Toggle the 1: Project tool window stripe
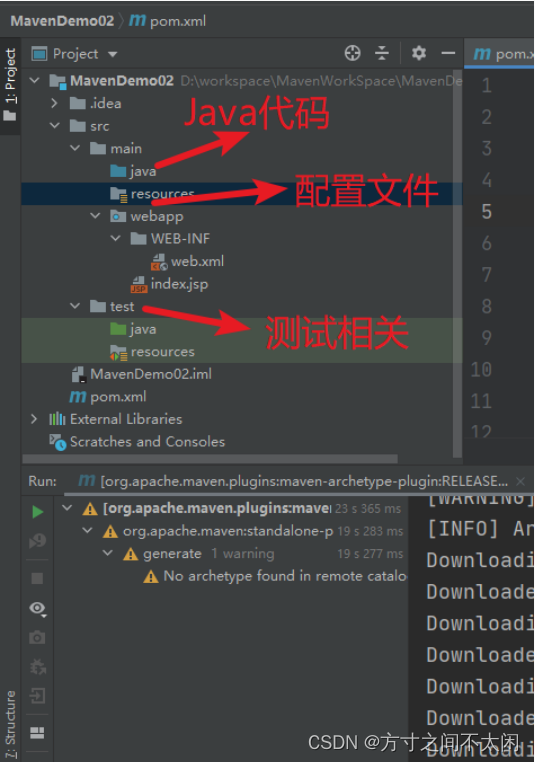This screenshot has height=762, width=535. pyautogui.click(x=10, y=84)
